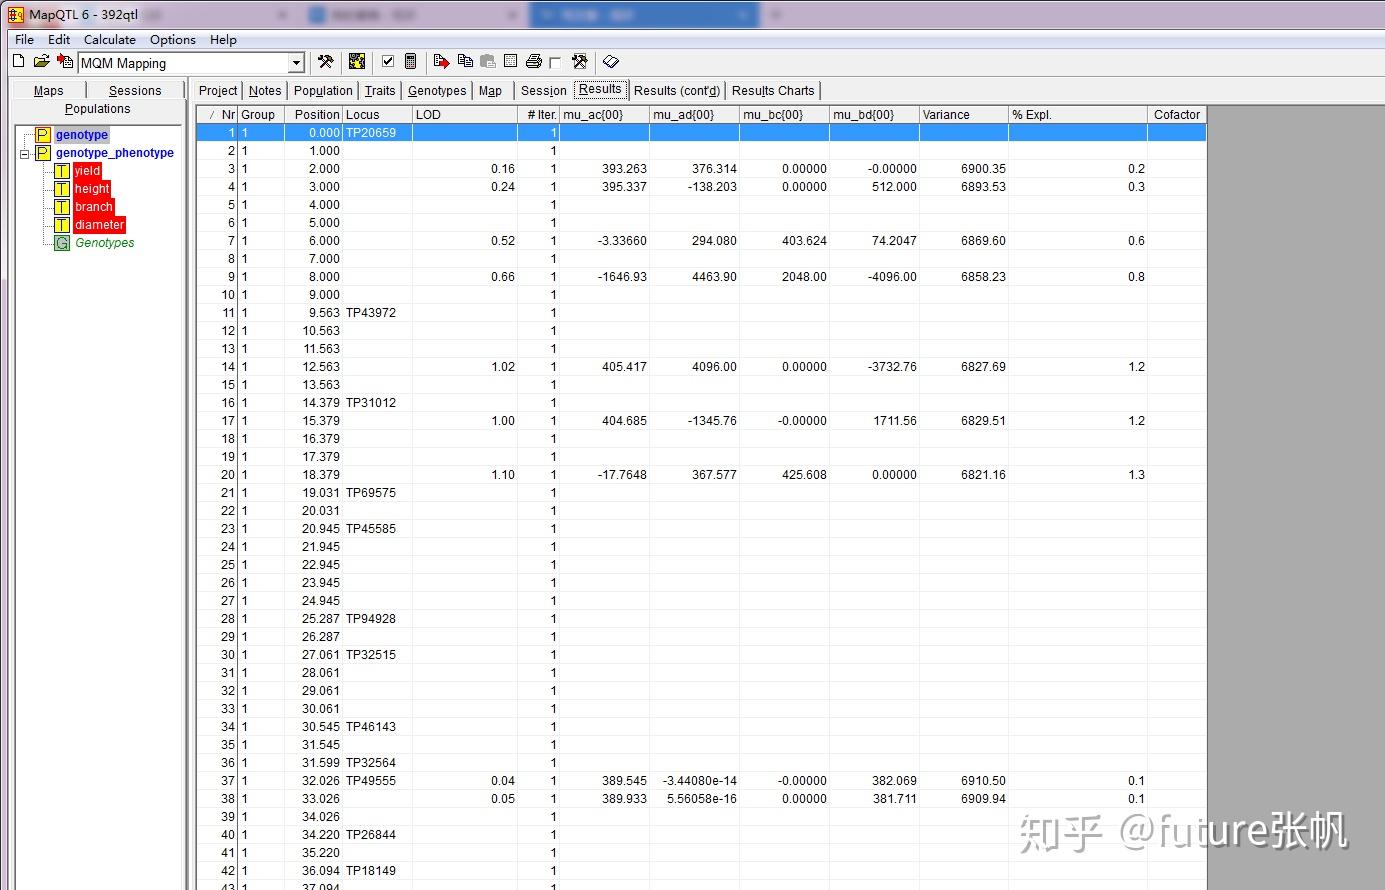The image size is (1385, 890).
Task: Click the Print icon on the toolbar
Action: (x=532, y=61)
